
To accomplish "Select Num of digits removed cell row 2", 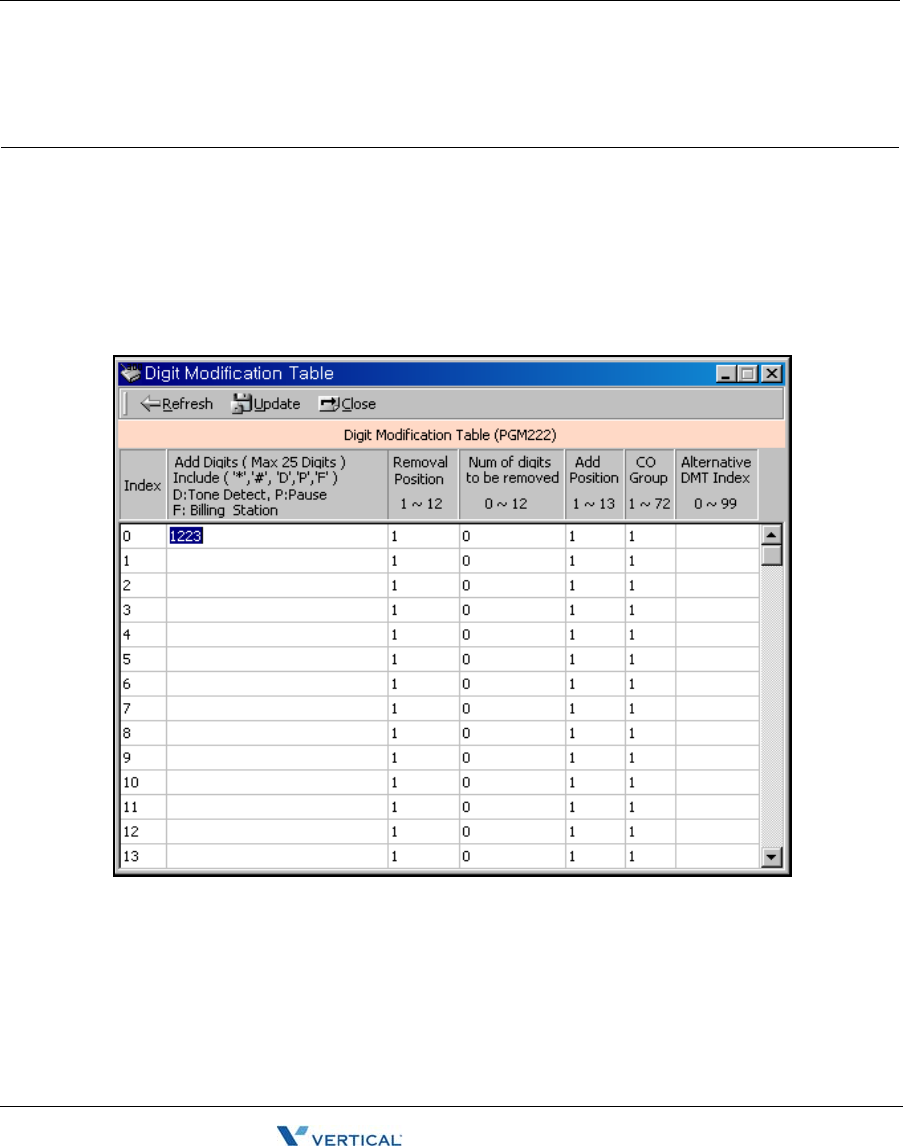I will point(512,585).
